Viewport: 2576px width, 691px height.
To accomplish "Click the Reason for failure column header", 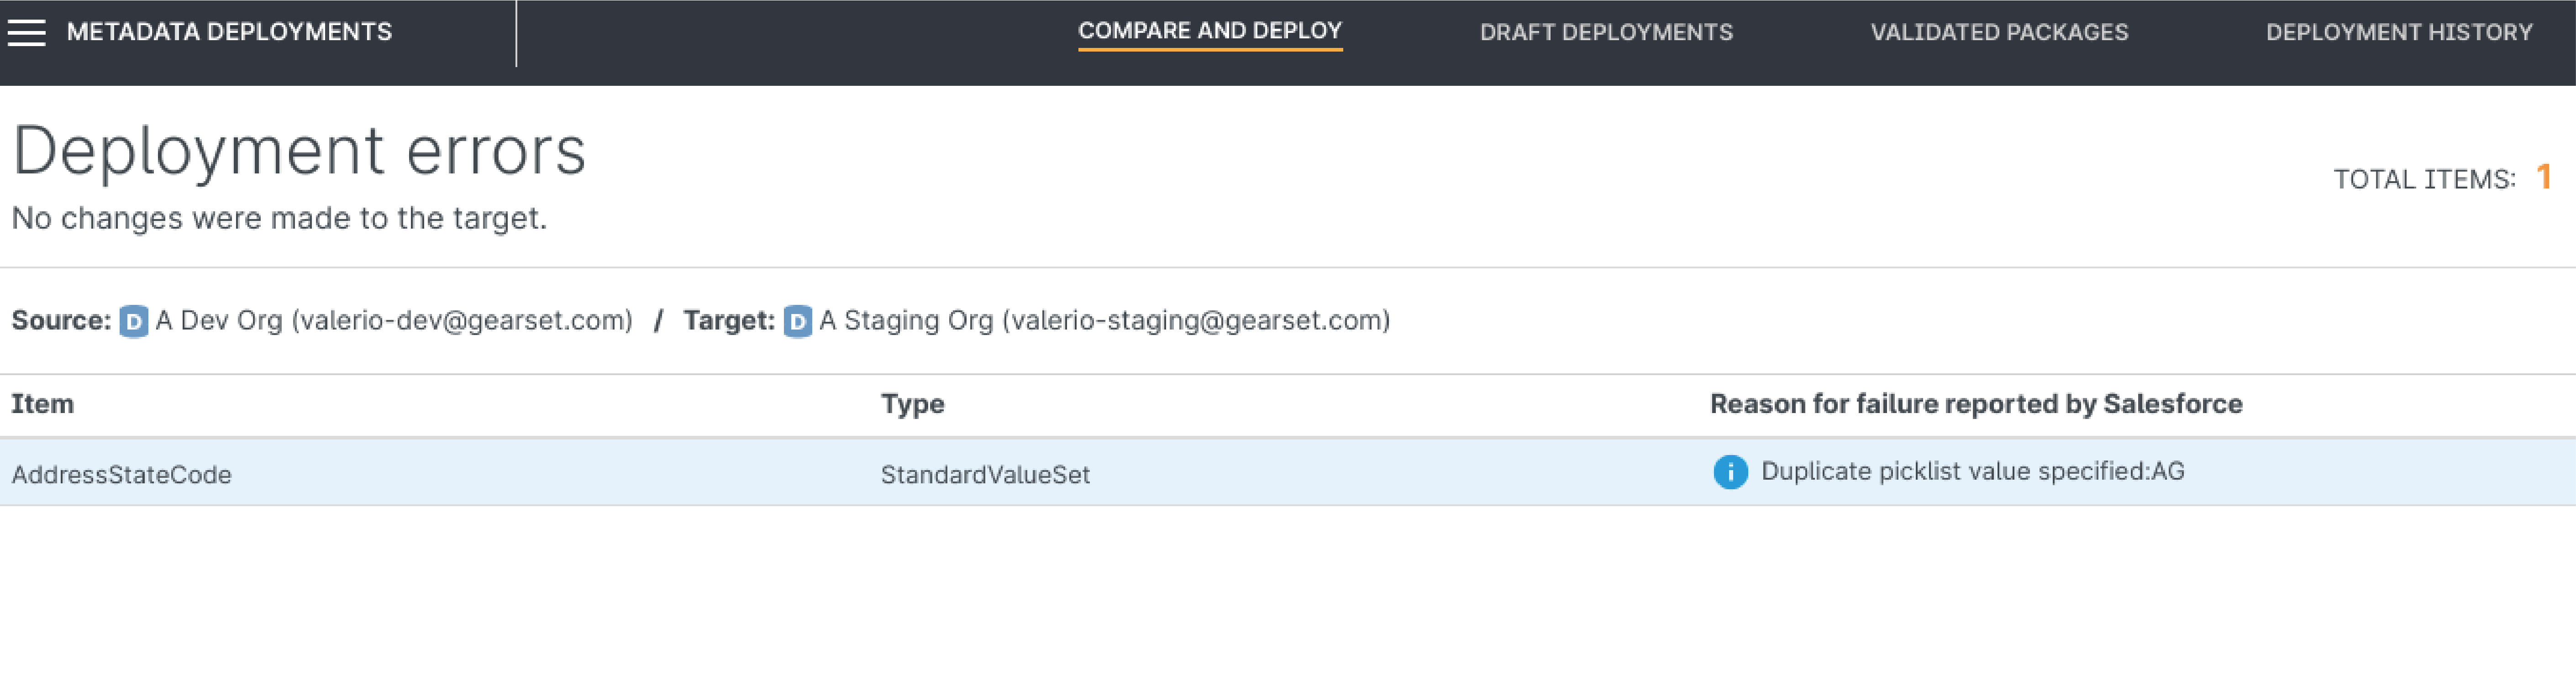I will point(1975,404).
